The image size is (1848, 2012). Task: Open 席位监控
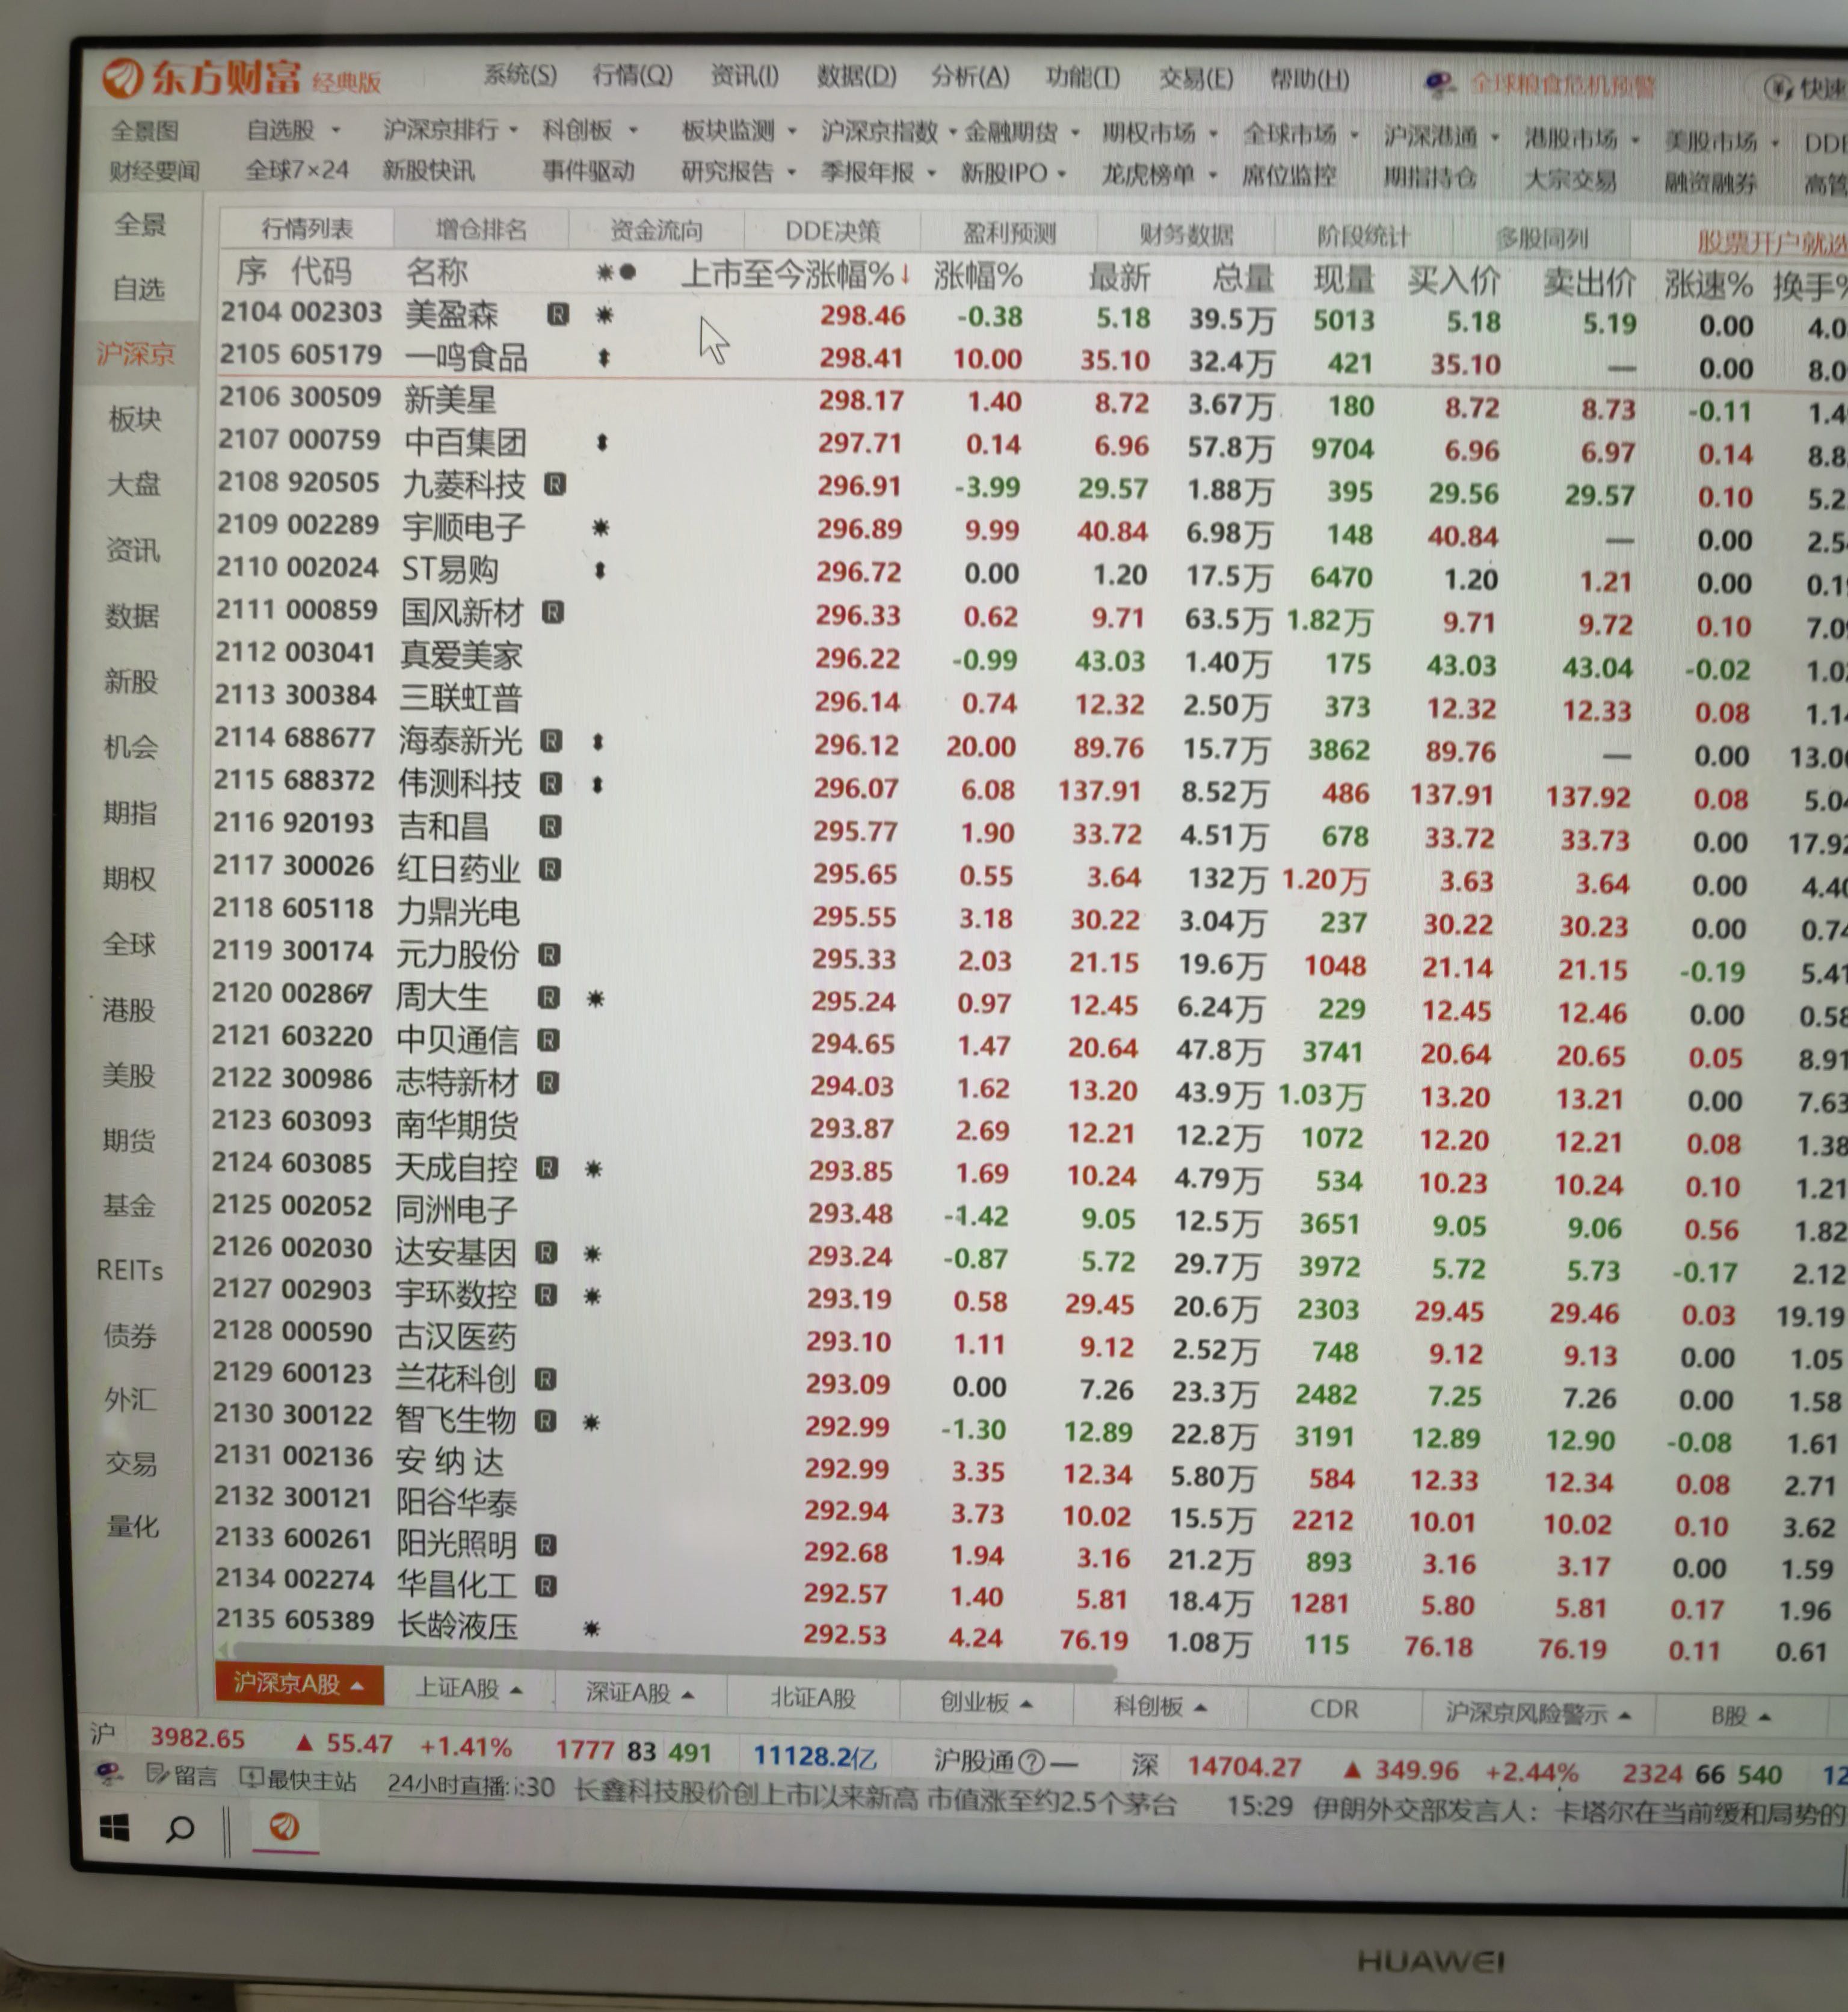[1289, 177]
